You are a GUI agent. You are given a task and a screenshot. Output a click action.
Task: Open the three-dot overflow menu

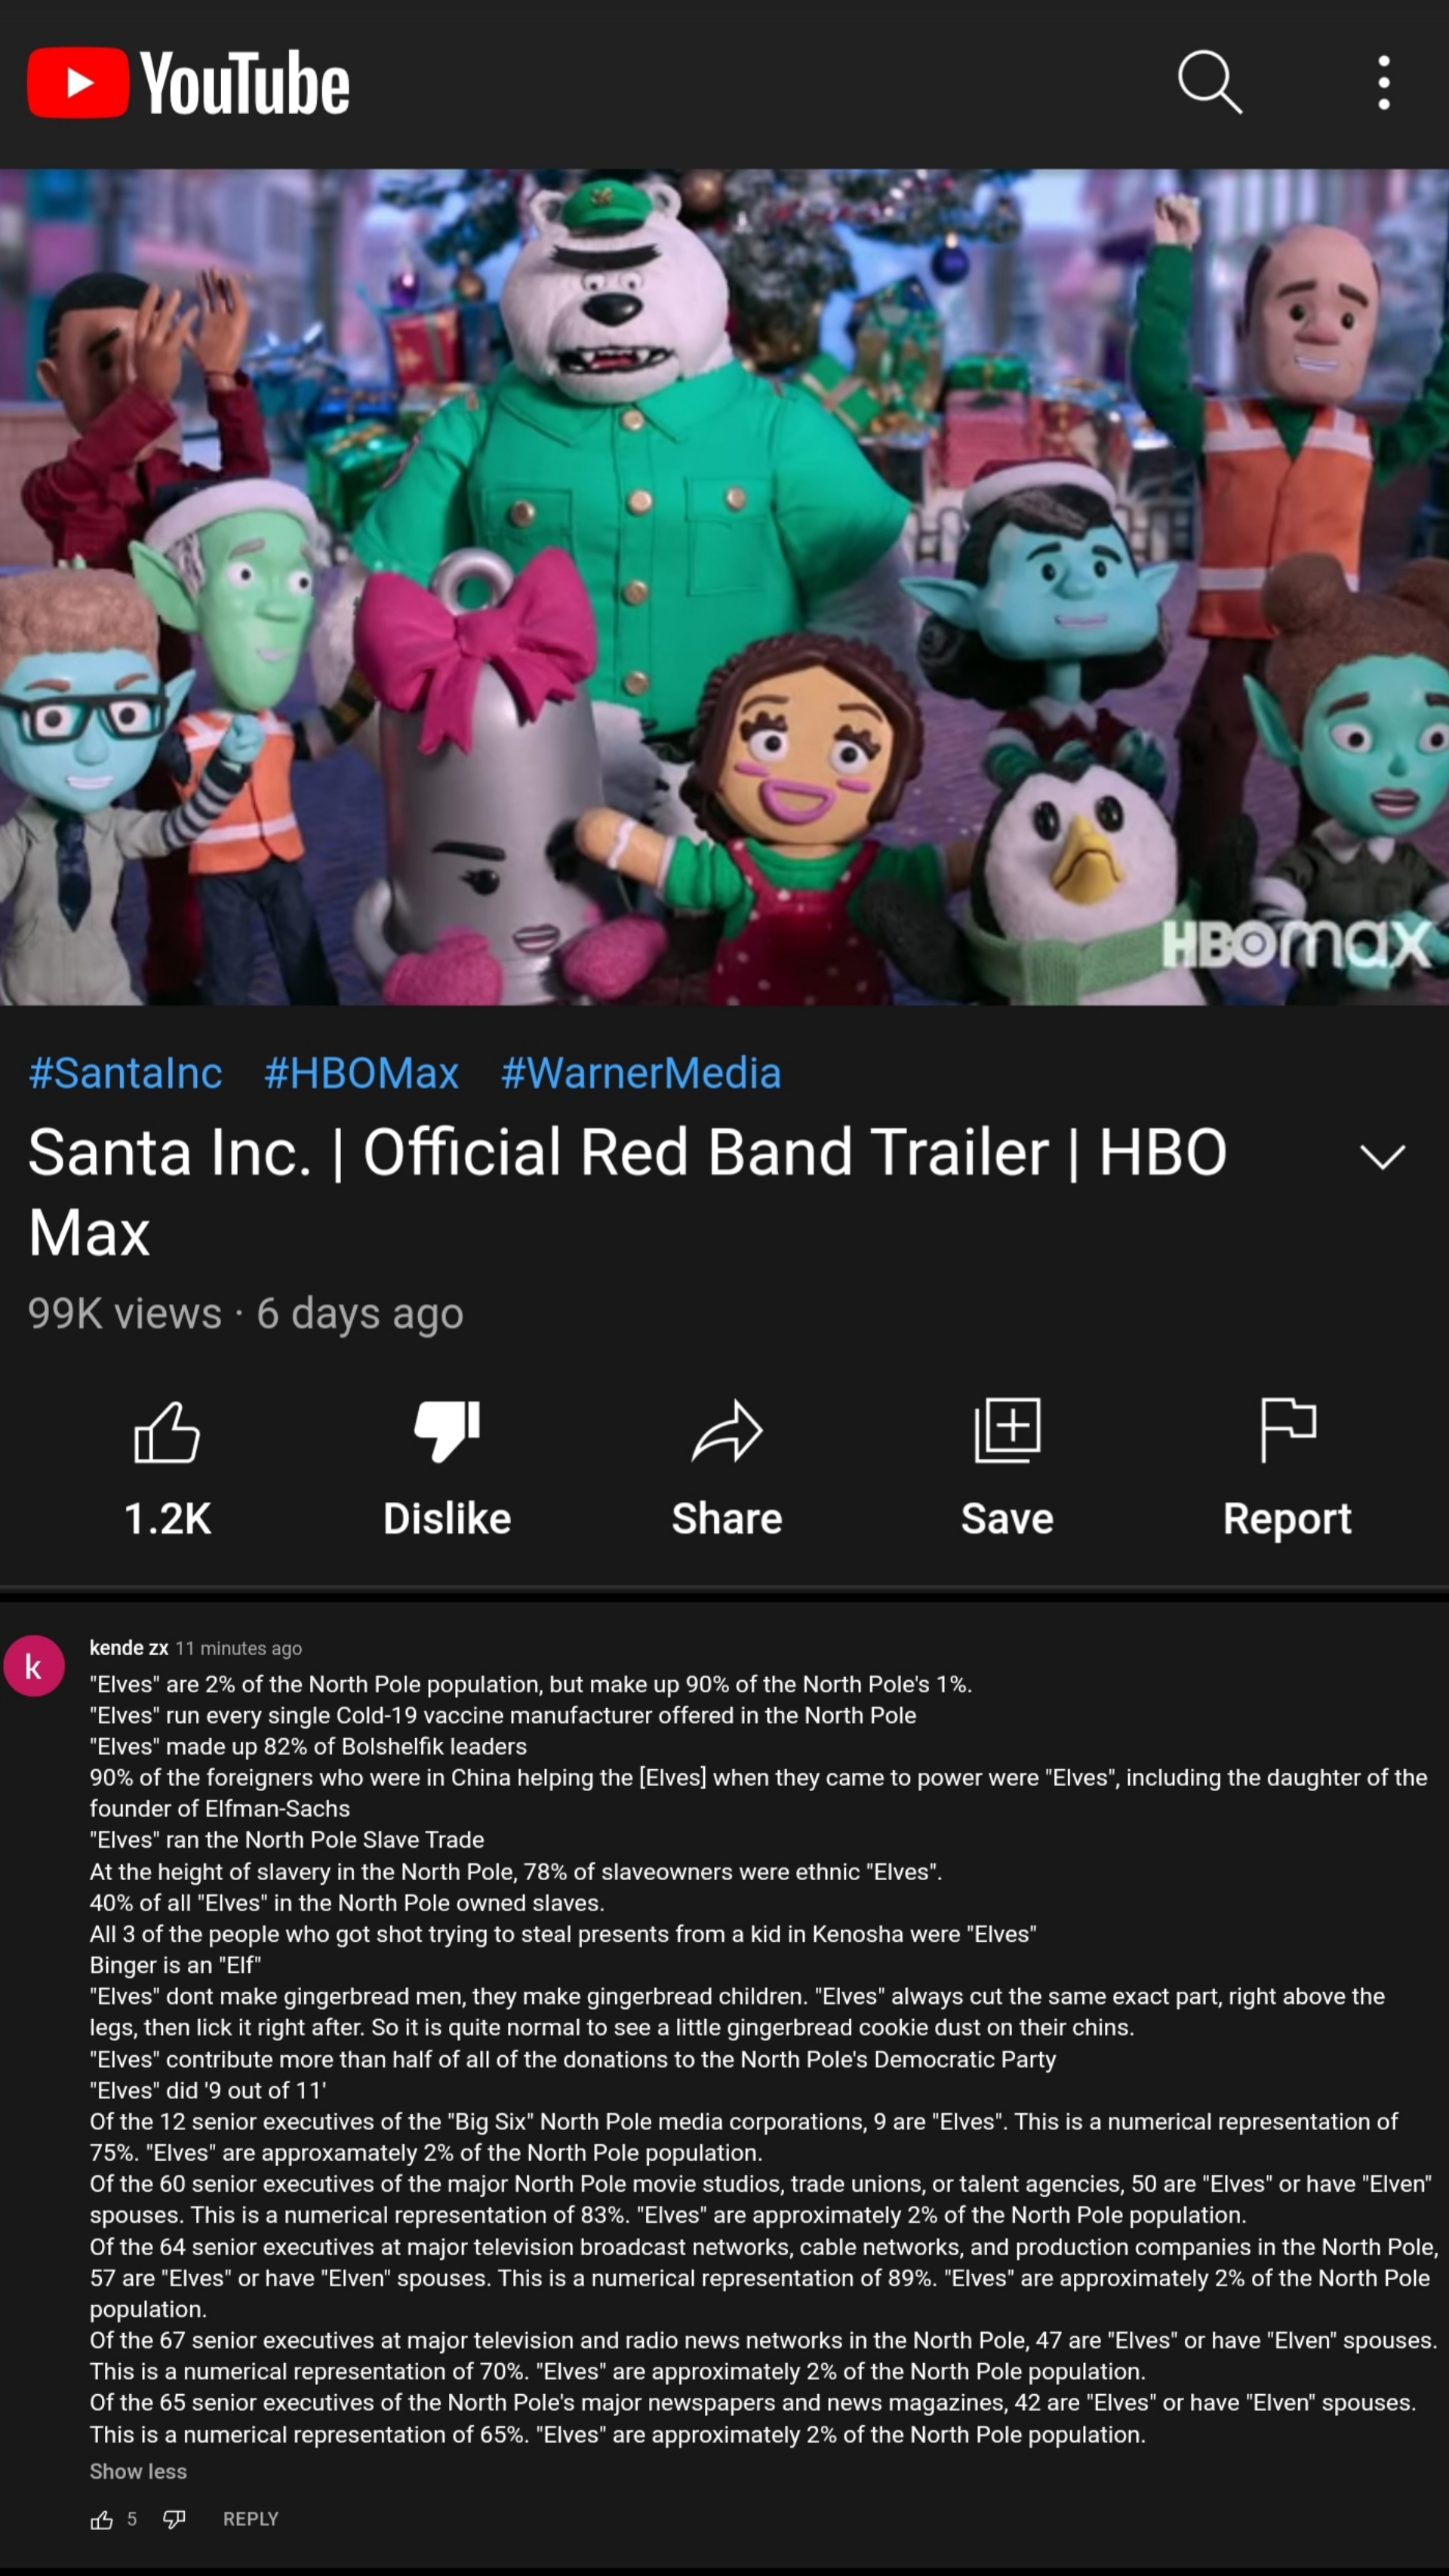(x=1384, y=82)
